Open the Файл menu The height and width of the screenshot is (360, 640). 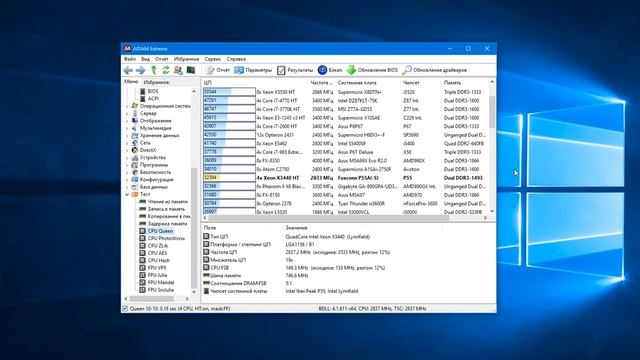pyautogui.click(x=130, y=59)
